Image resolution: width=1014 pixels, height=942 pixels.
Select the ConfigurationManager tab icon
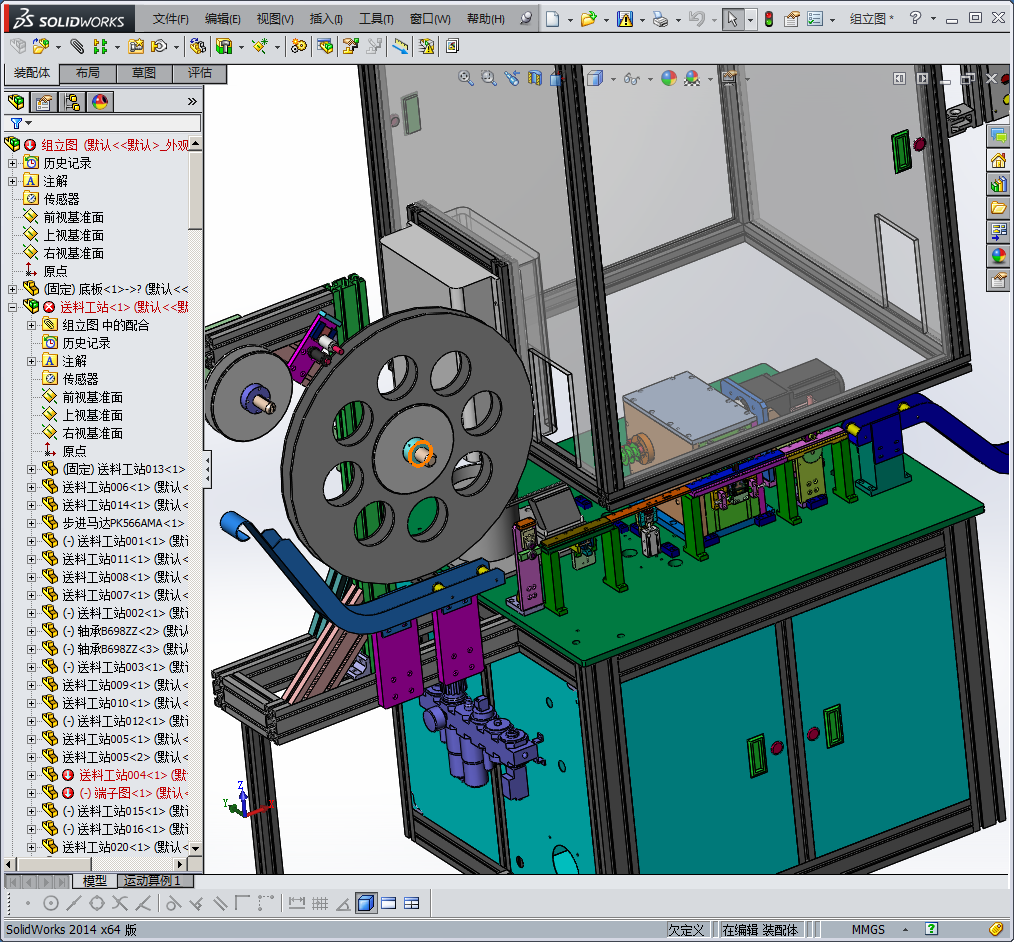point(72,101)
